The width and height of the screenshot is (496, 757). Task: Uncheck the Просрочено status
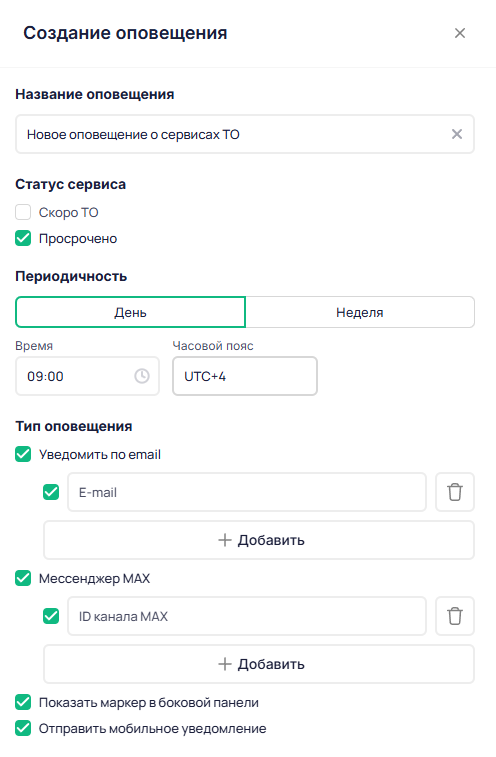tap(23, 238)
